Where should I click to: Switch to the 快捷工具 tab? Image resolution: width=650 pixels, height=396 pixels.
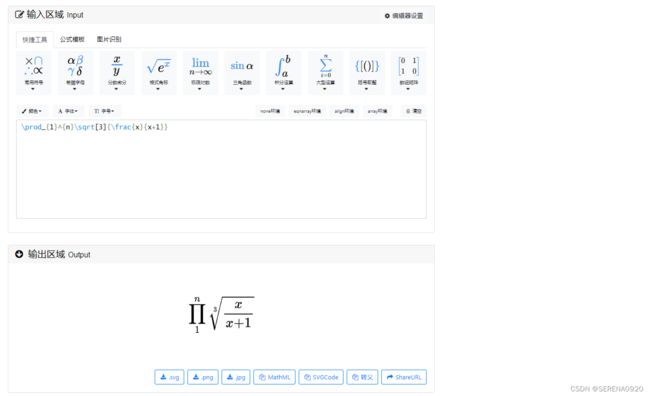tap(35, 40)
